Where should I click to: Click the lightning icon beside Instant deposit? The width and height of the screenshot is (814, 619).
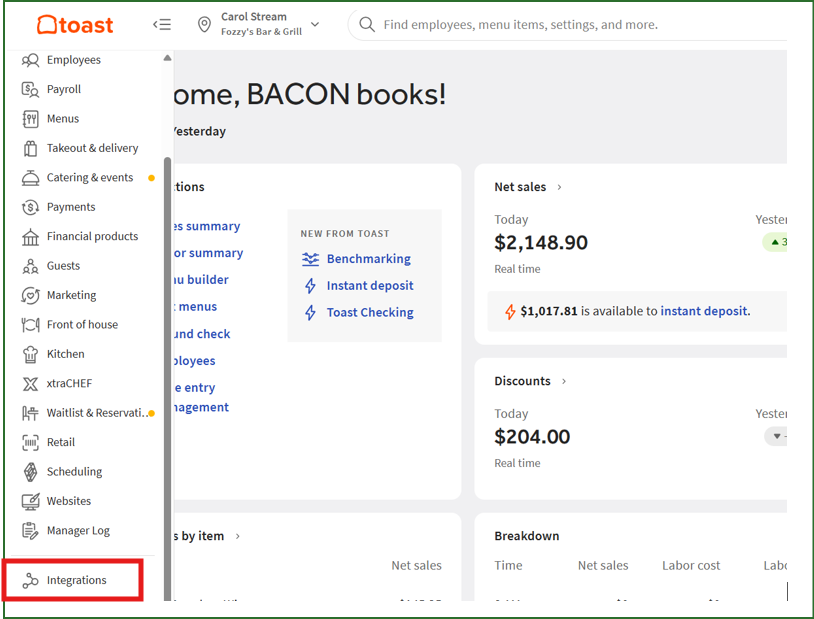pos(310,286)
